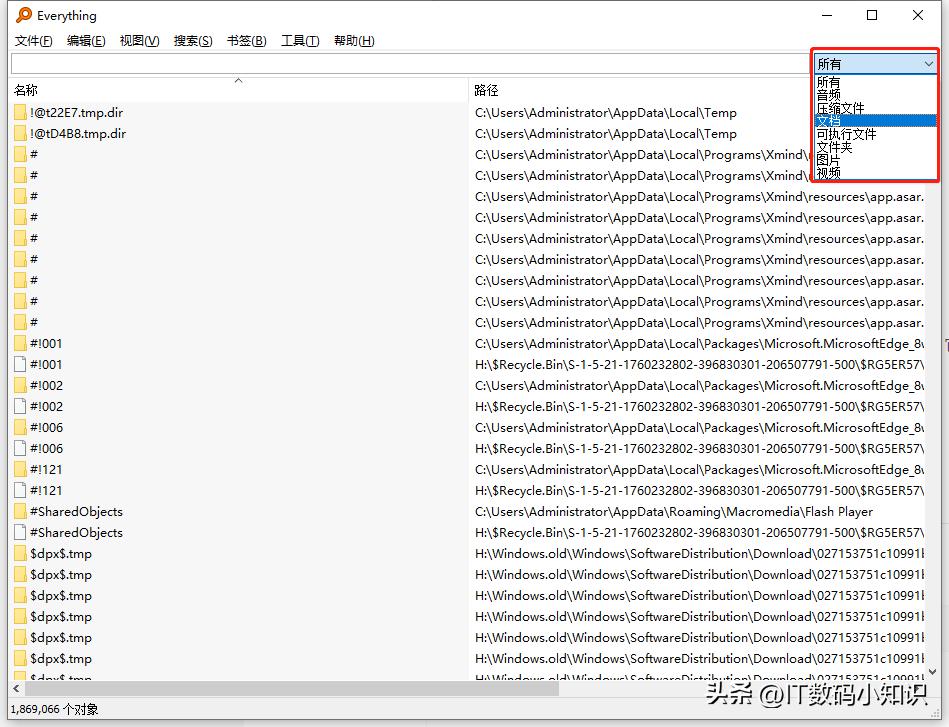Open the 工具 menu
The image size is (949, 727).
(x=301, y=41)
